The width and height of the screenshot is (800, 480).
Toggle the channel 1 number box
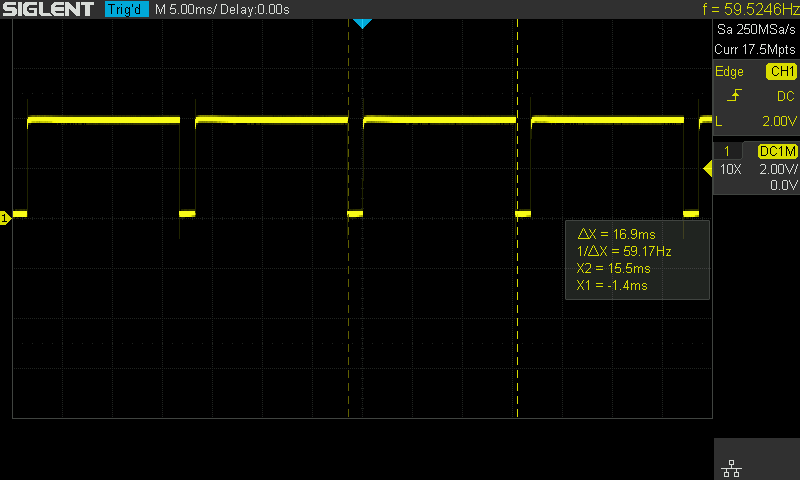pyautogui.click(x=727, y=150)
